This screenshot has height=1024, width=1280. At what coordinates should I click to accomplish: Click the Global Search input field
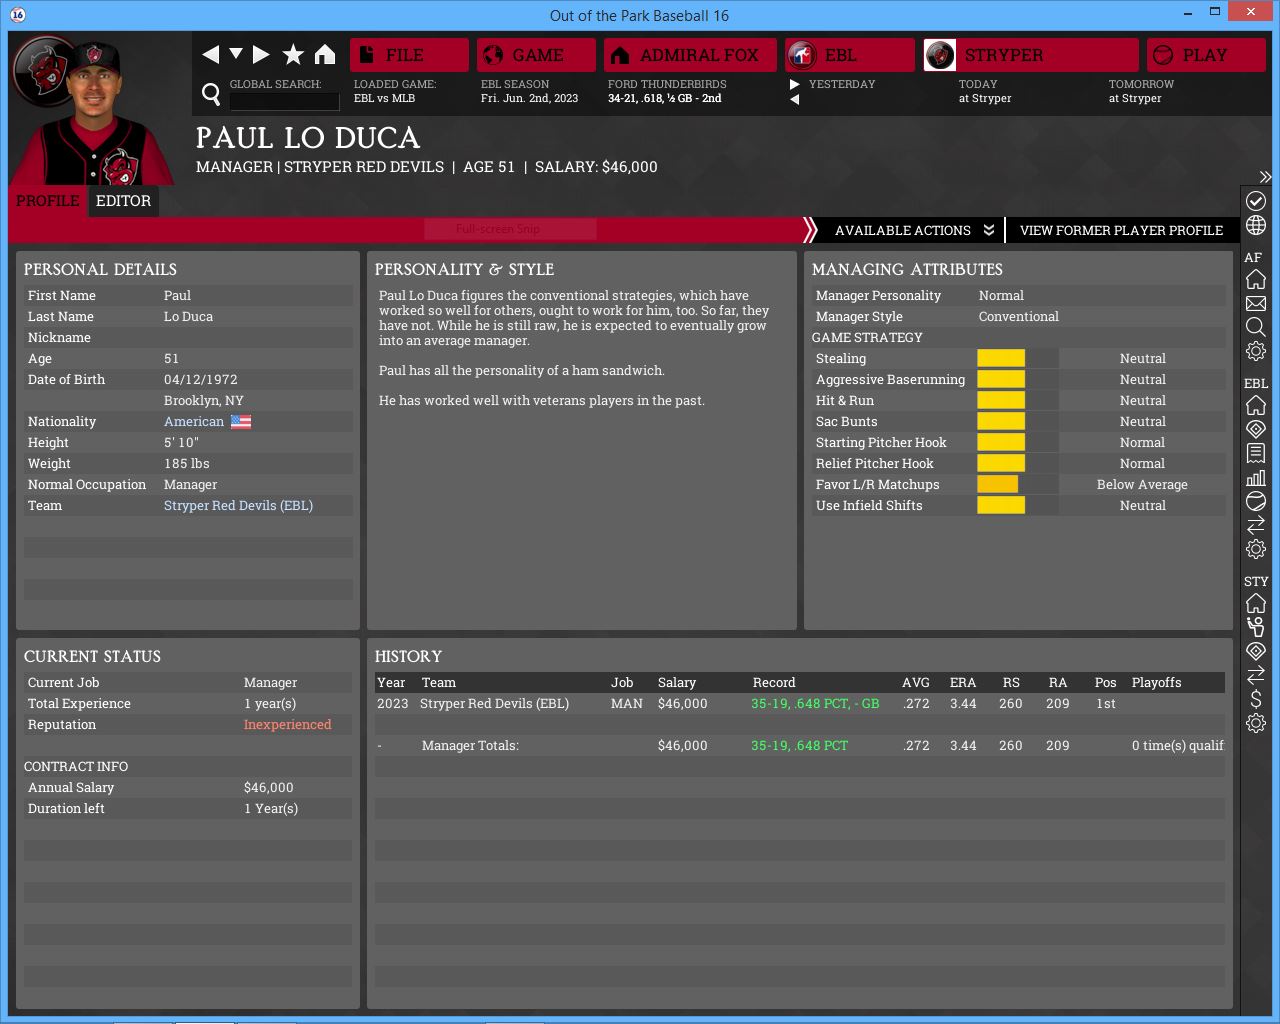click(285, 100)
